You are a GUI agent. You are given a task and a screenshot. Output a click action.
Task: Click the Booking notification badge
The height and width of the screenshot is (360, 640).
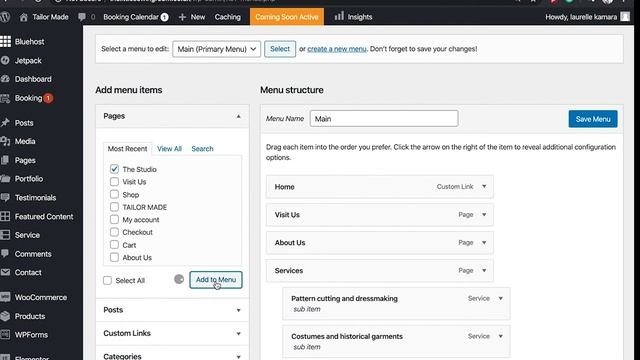click(x=48, y=98)
